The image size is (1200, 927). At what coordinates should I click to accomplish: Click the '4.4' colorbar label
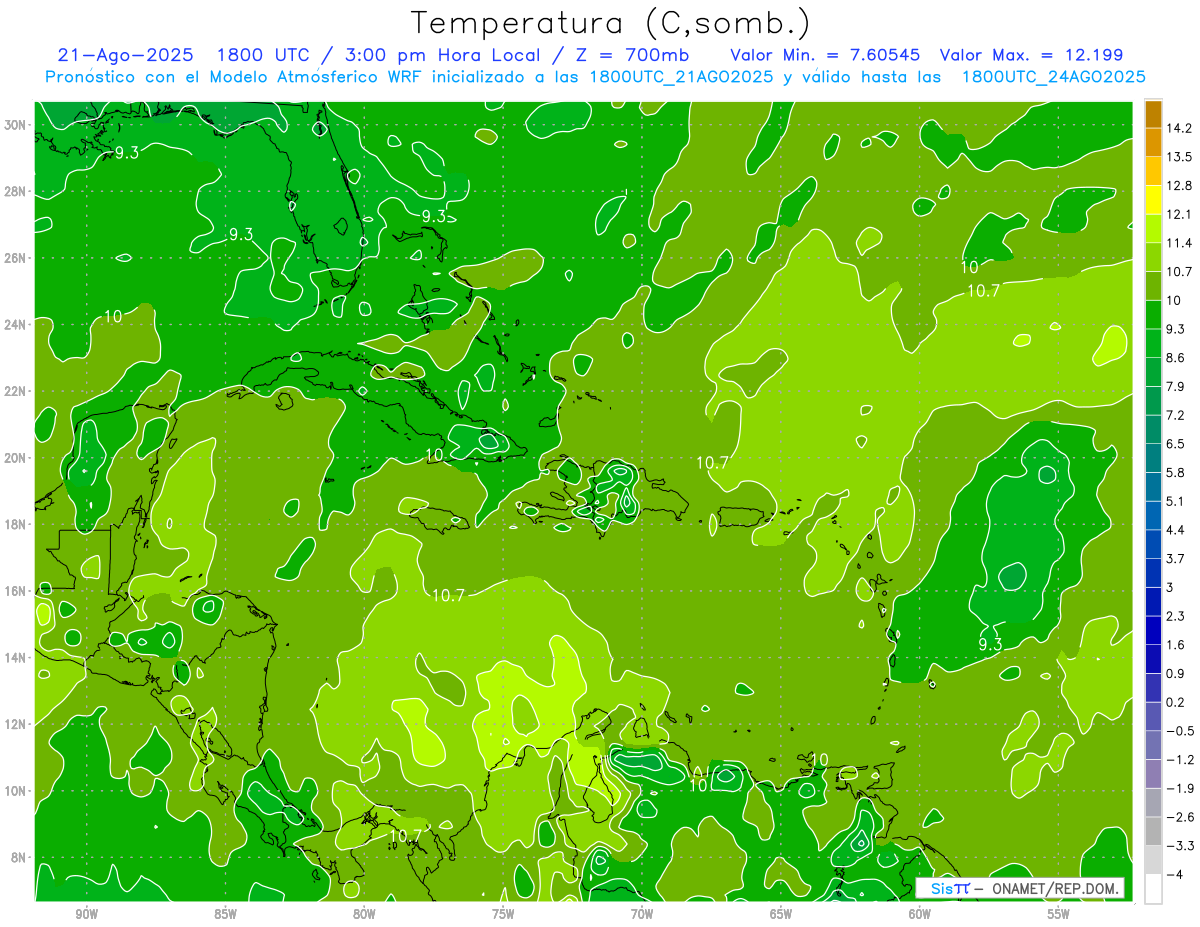[x=1176, y=530]
